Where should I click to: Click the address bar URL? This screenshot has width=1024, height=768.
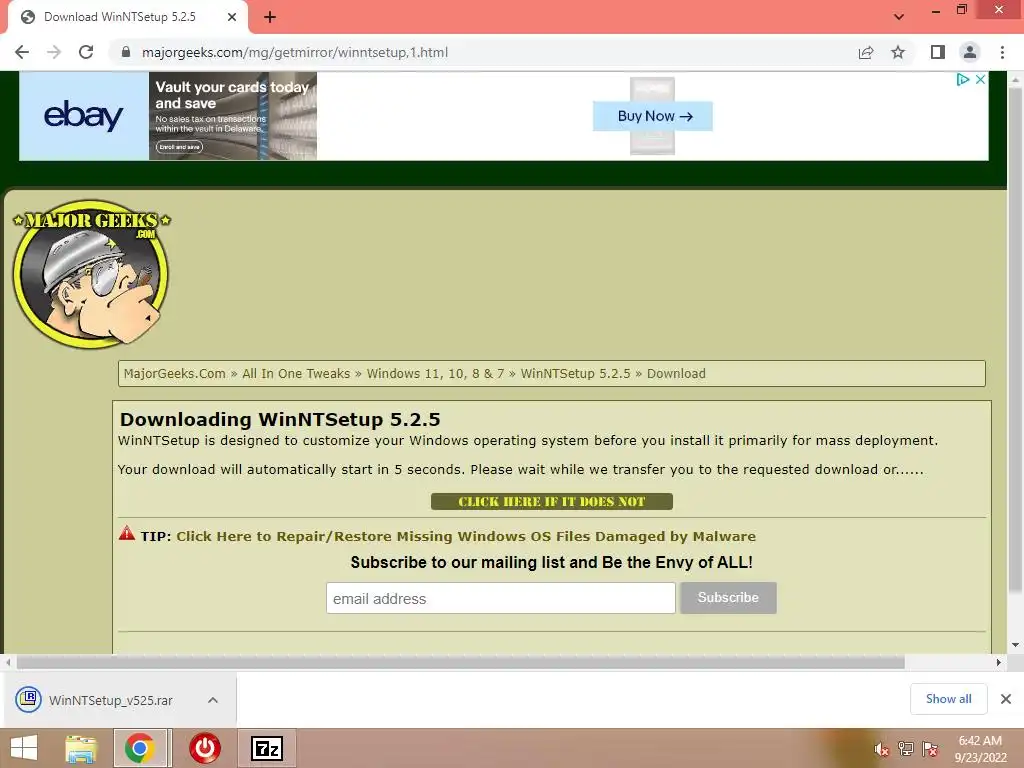tap(295, 52)
